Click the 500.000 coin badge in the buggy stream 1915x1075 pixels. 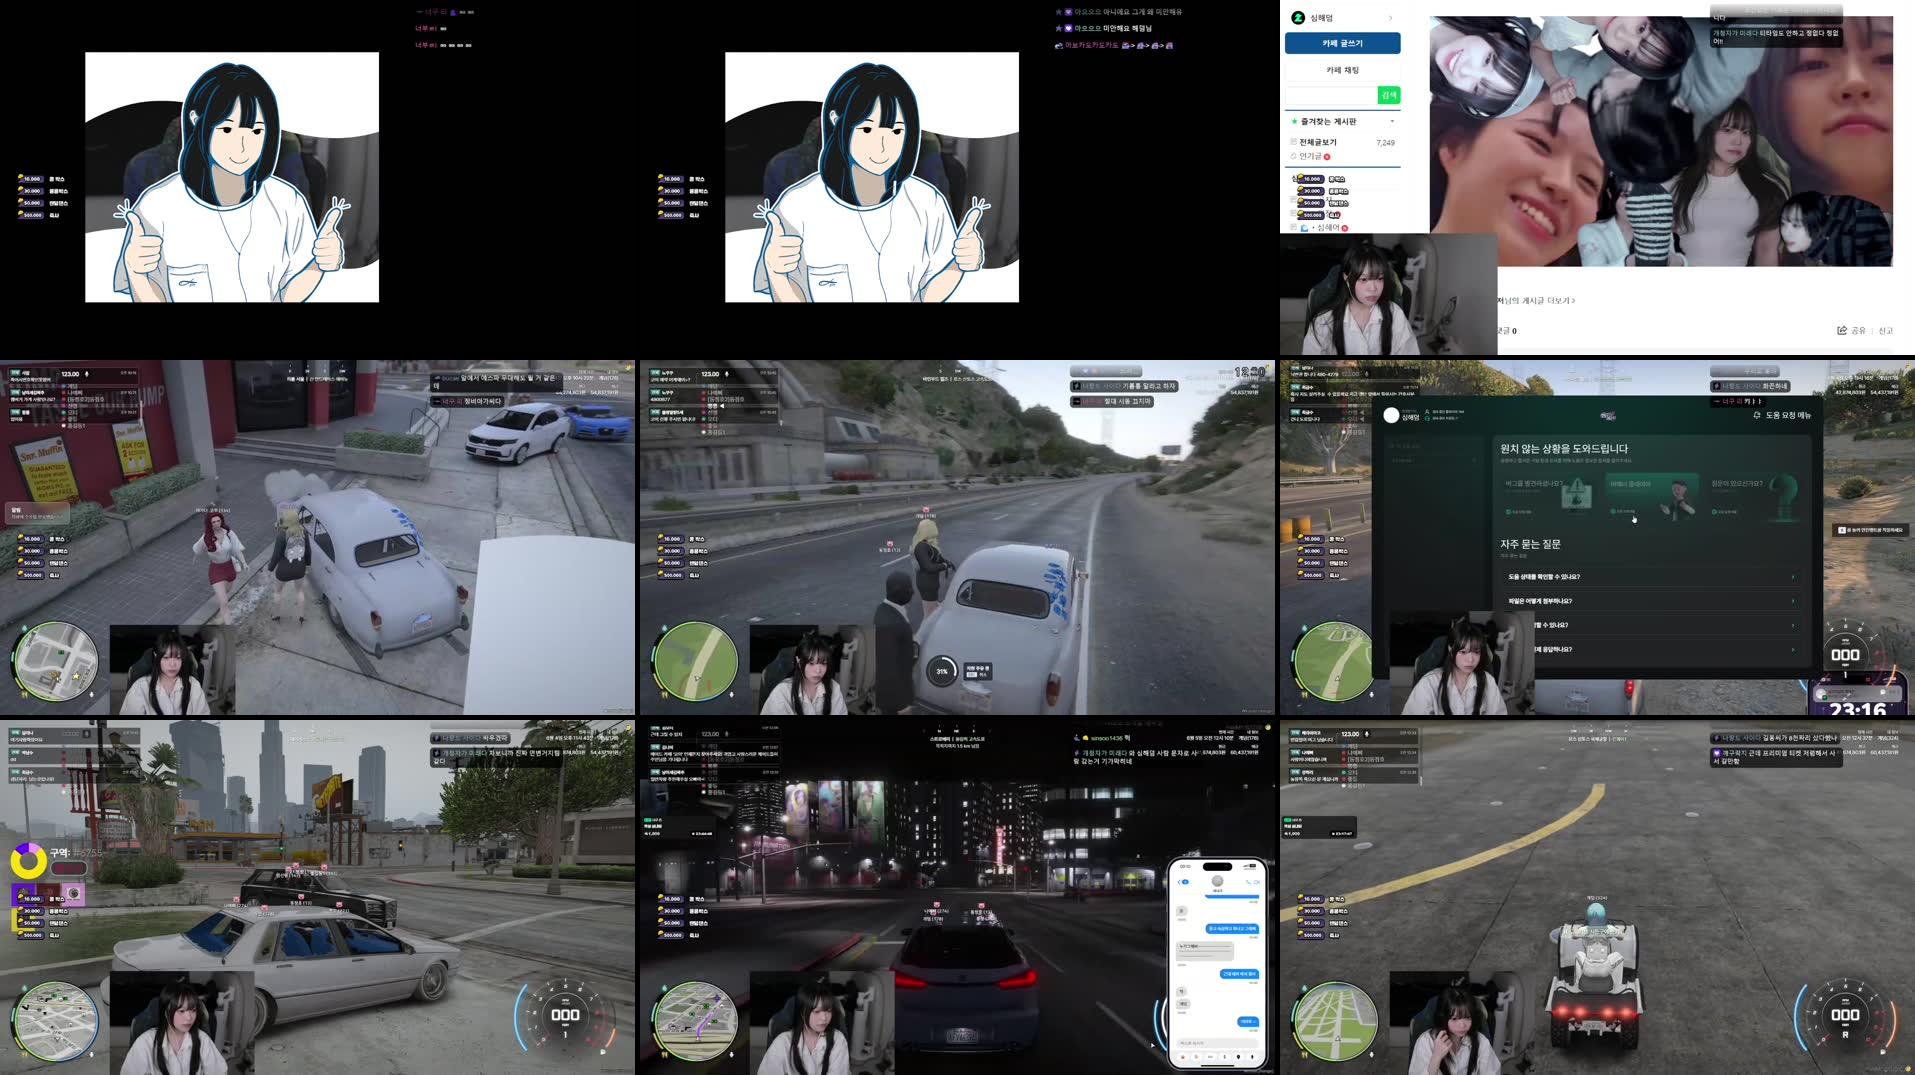[x=1311, y=935]
